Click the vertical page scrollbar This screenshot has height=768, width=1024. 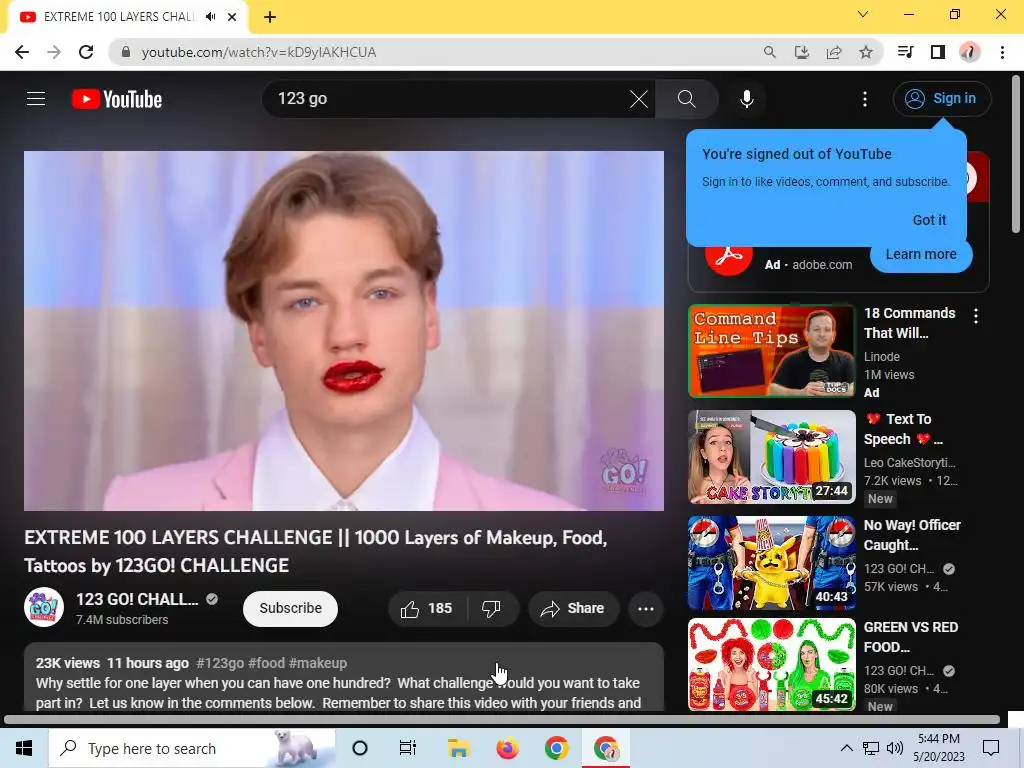(x=1017, y=155)
